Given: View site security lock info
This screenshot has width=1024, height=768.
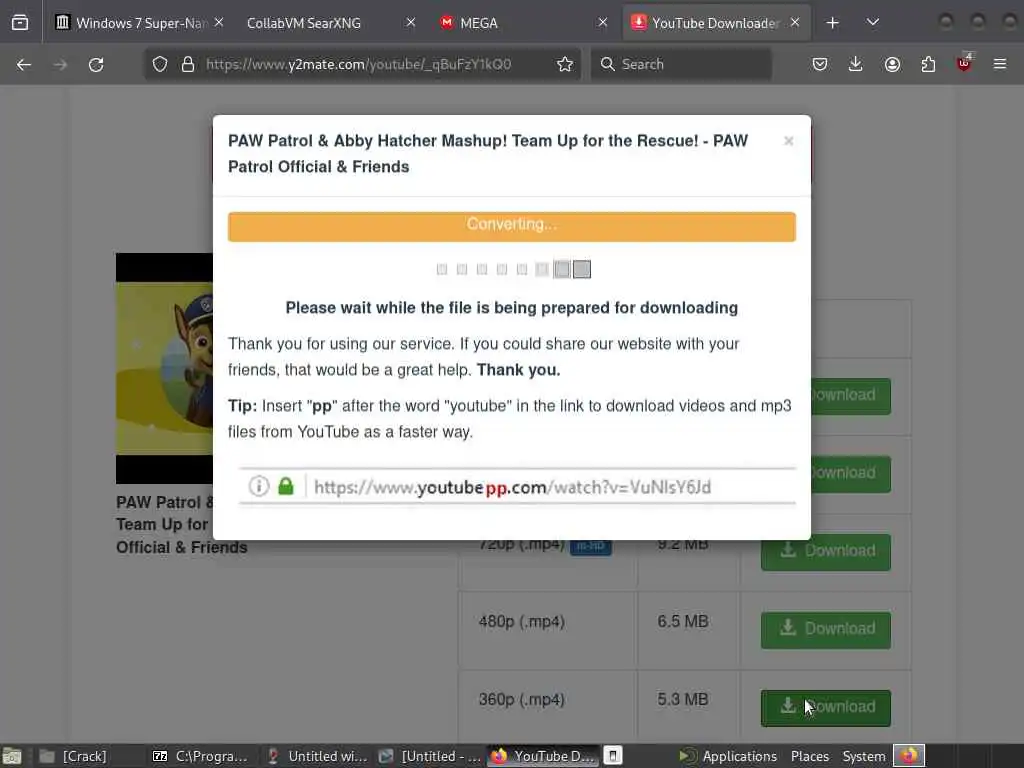Looking at the screenshot, I should coord(188,64).
